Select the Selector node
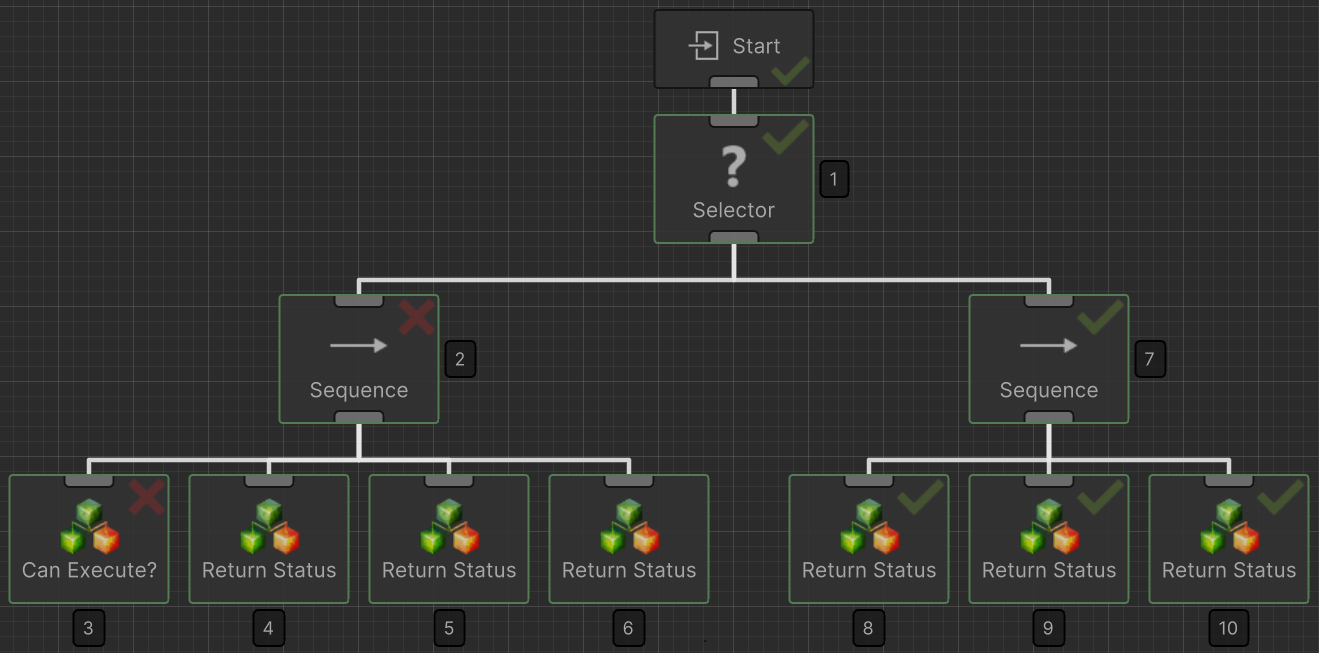The width and height of the screenshot is (1319, 653). (x=733, y=210)
